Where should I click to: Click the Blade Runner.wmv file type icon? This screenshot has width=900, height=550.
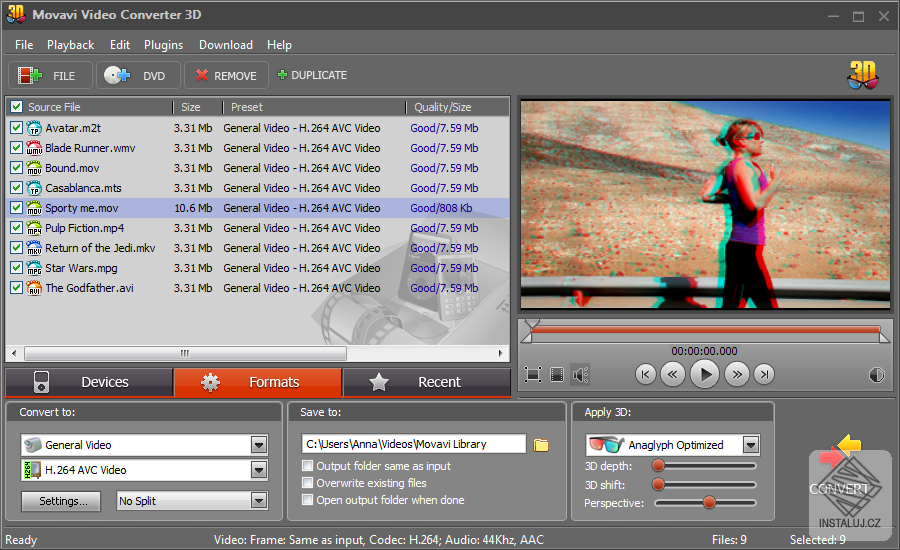point(34,148)
